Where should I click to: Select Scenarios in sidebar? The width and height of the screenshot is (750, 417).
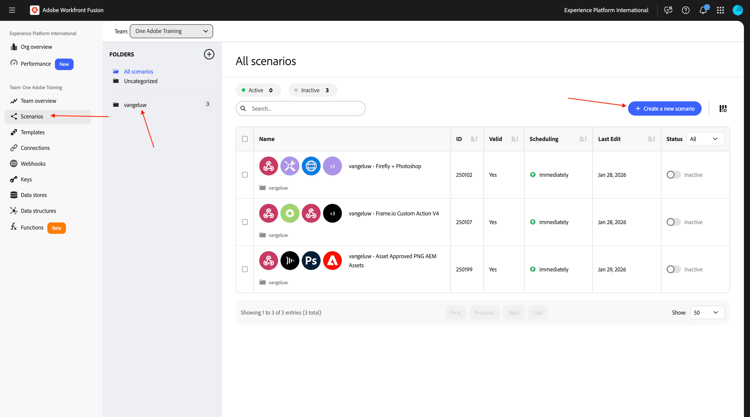pos(47,116)
